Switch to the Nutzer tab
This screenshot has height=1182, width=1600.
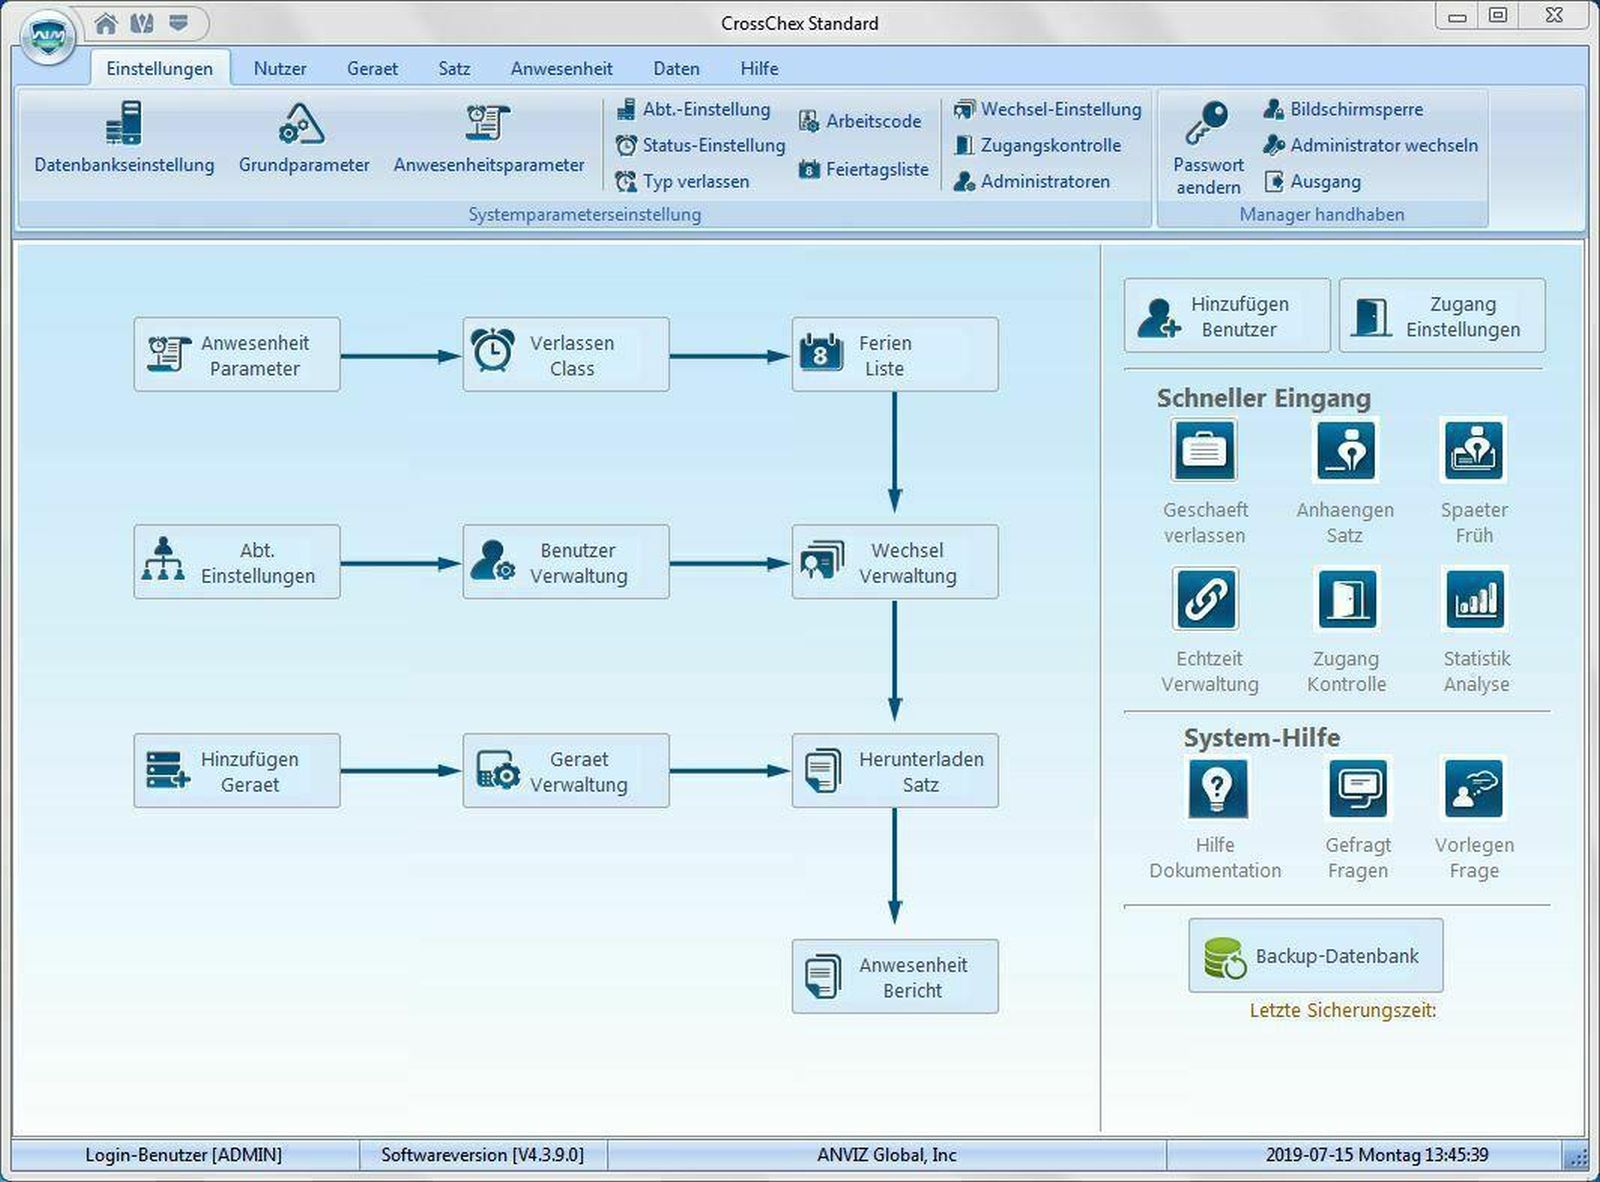pyautogui.click(x=280, y=69)
